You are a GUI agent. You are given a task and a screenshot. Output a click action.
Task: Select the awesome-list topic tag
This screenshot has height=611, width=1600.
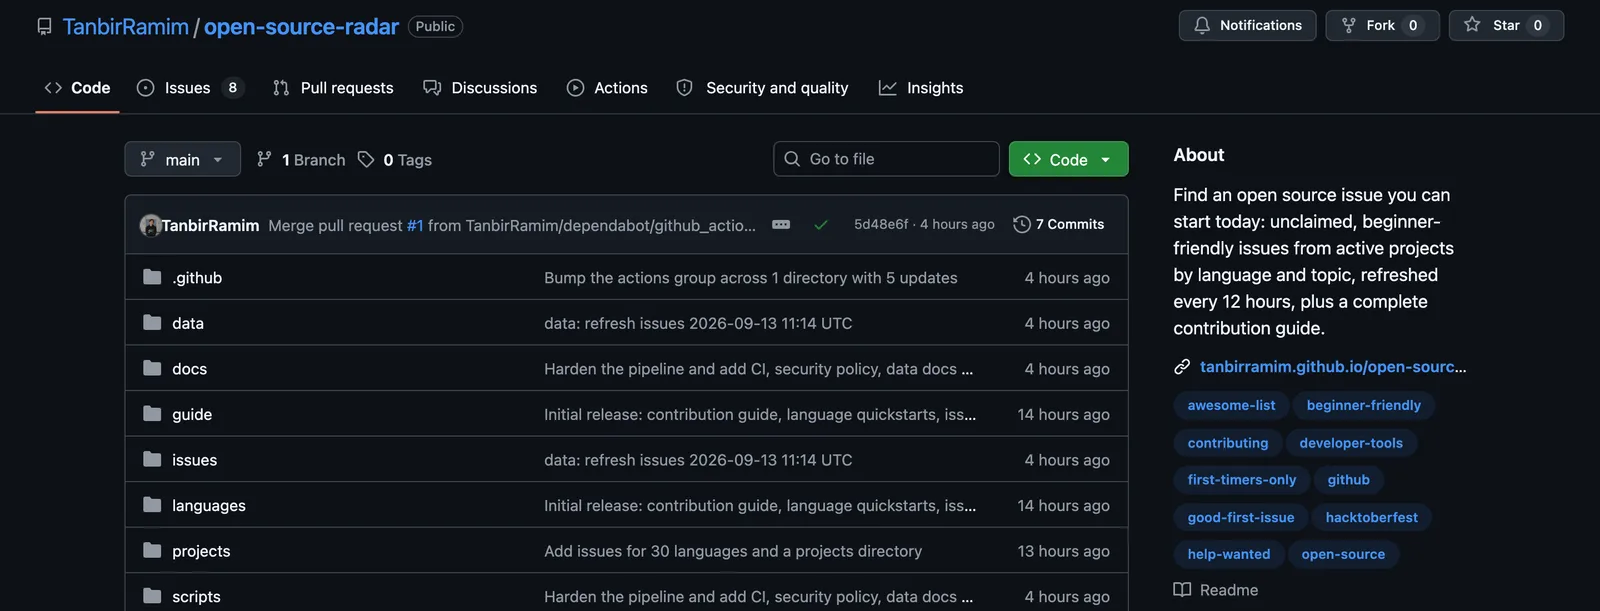[x=1231, y=405]
